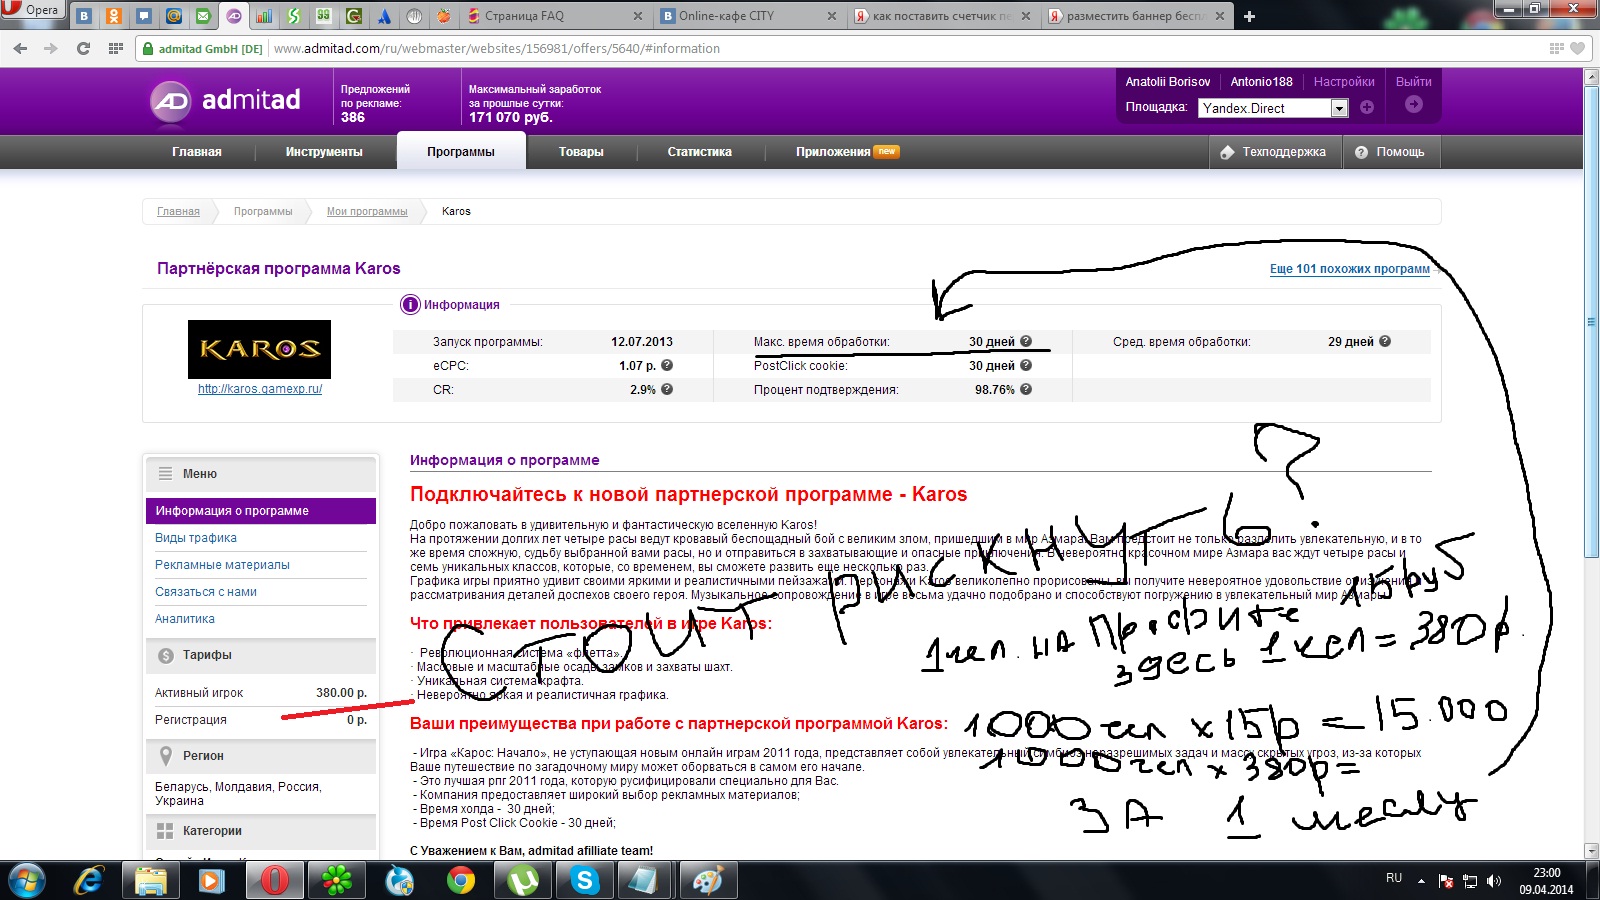Screen dimensions: 1600x900
Task: Open the Статистика navigation item
Action: point(700,152)
